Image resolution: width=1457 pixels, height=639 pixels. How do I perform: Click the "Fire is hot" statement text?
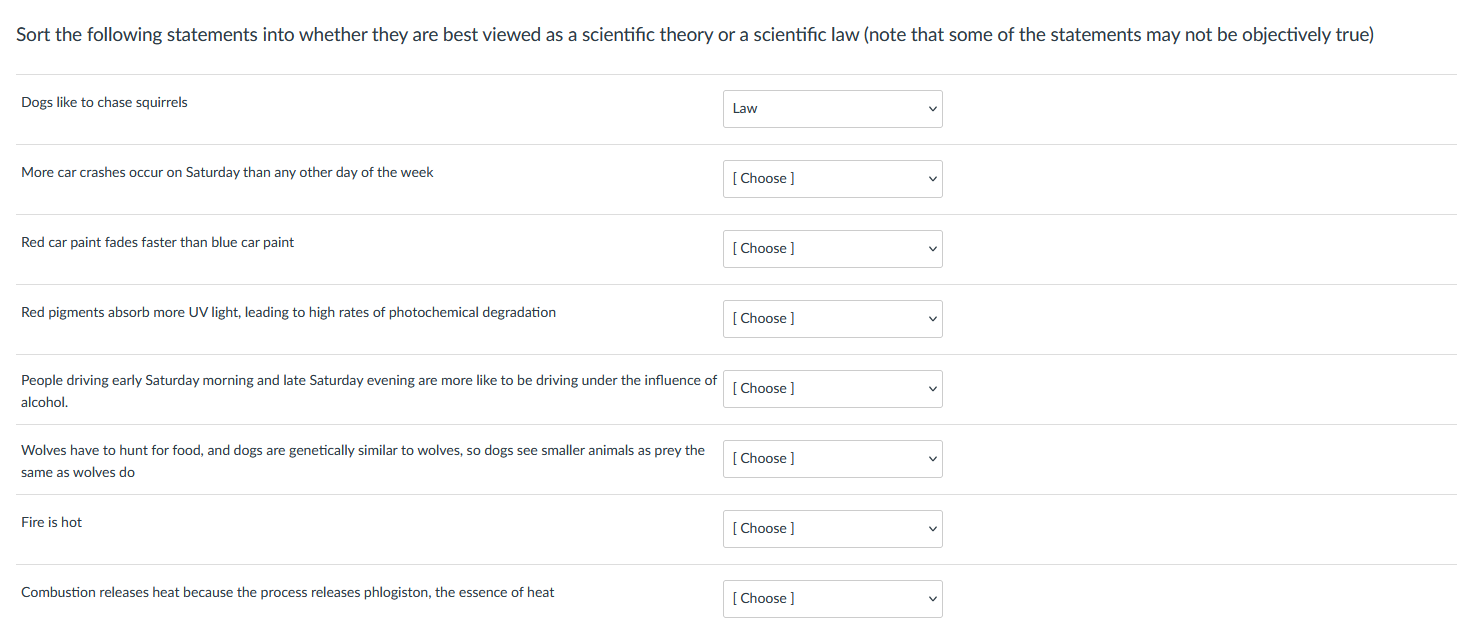(51, 521)
